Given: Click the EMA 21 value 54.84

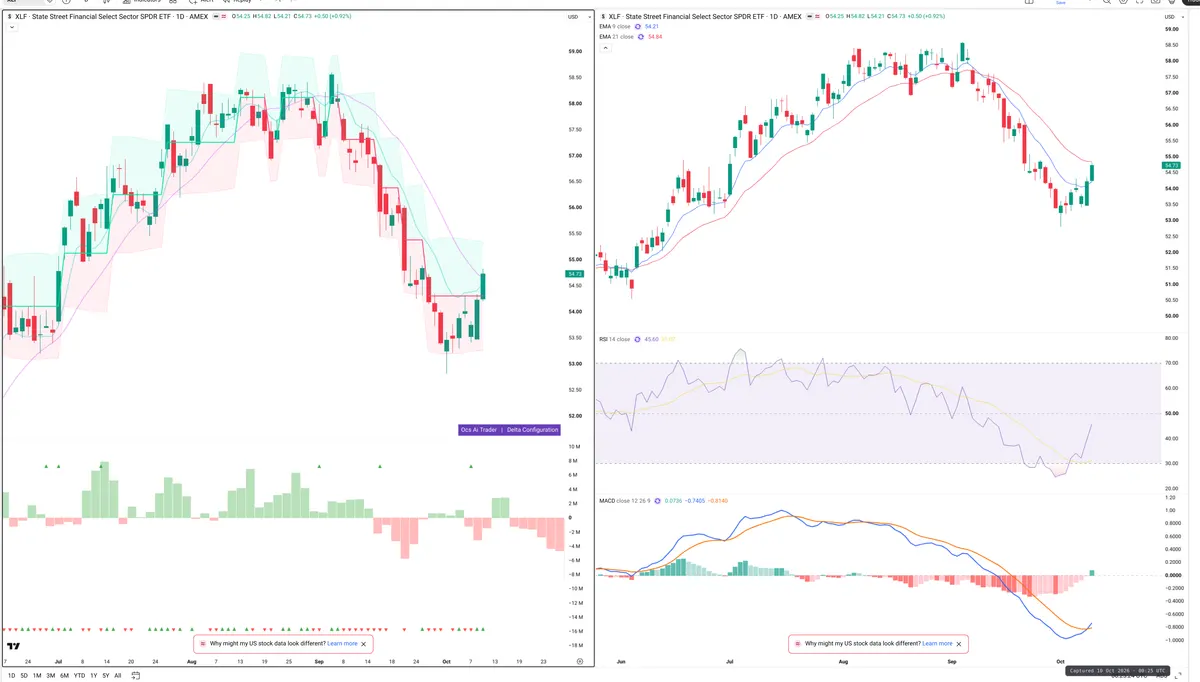Looking at the screenshot, I should [x=655, y=37].
